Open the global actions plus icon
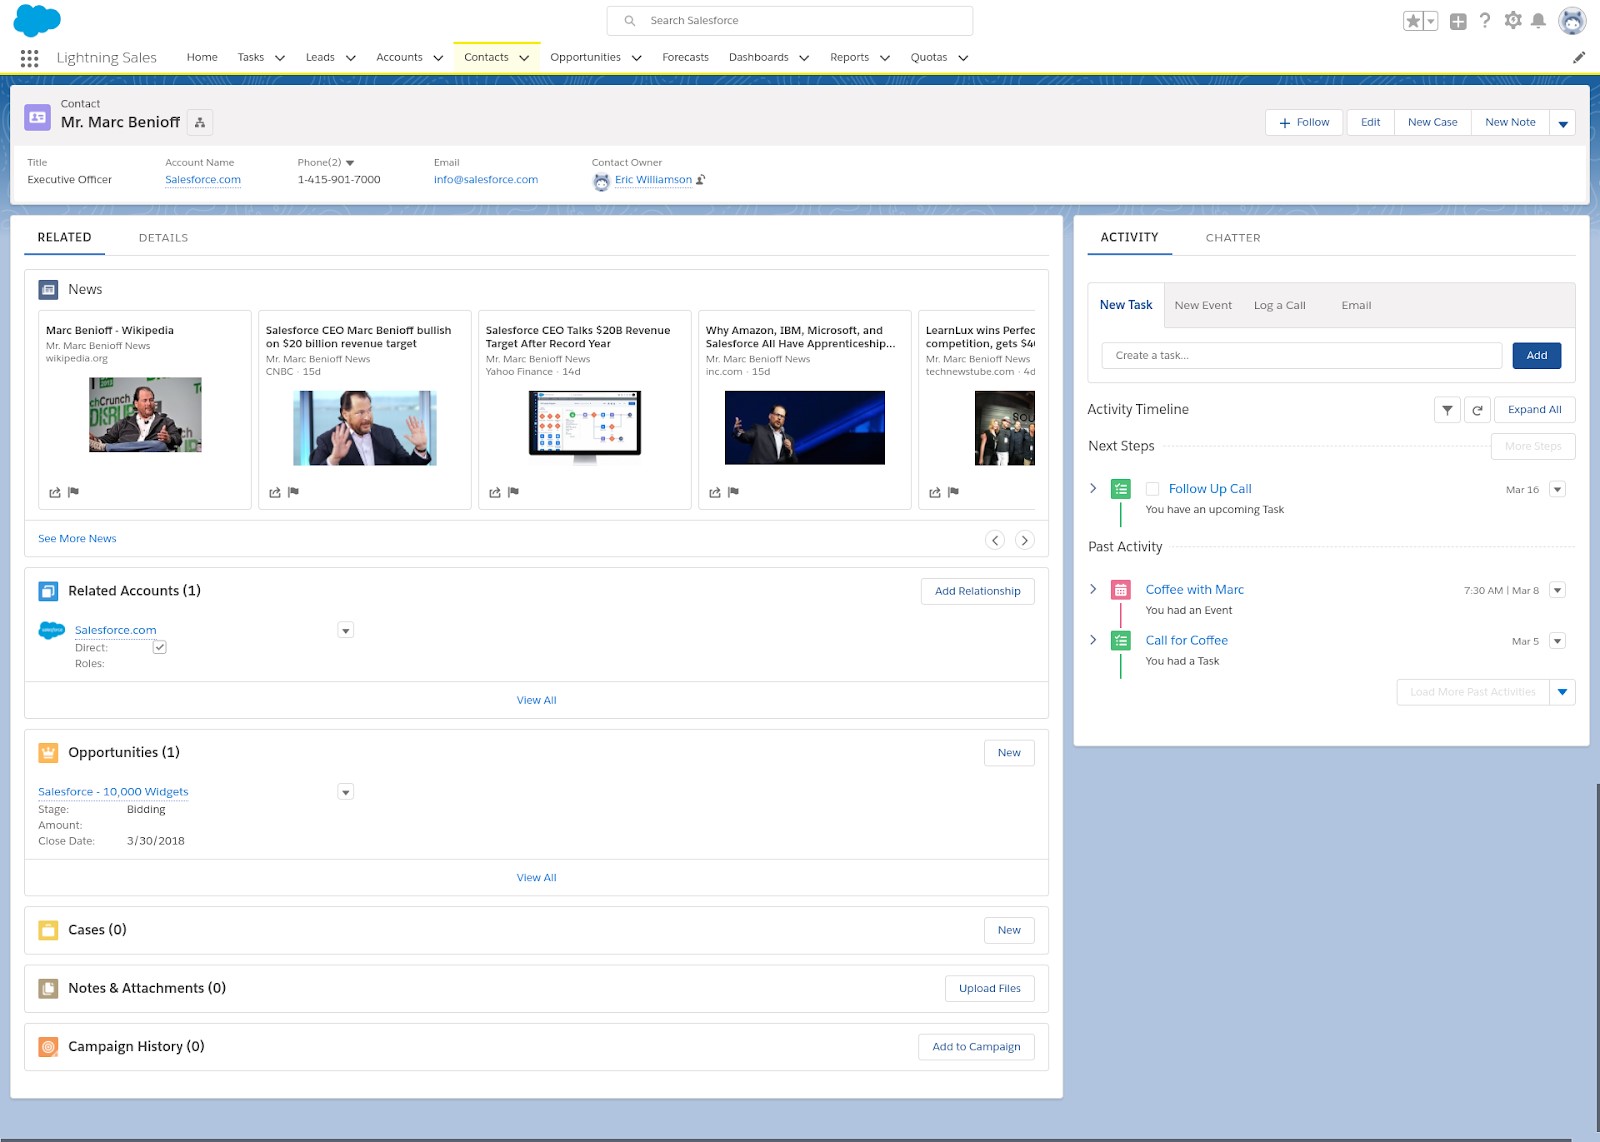The image size is (1600, 1142). (1458, 21)
